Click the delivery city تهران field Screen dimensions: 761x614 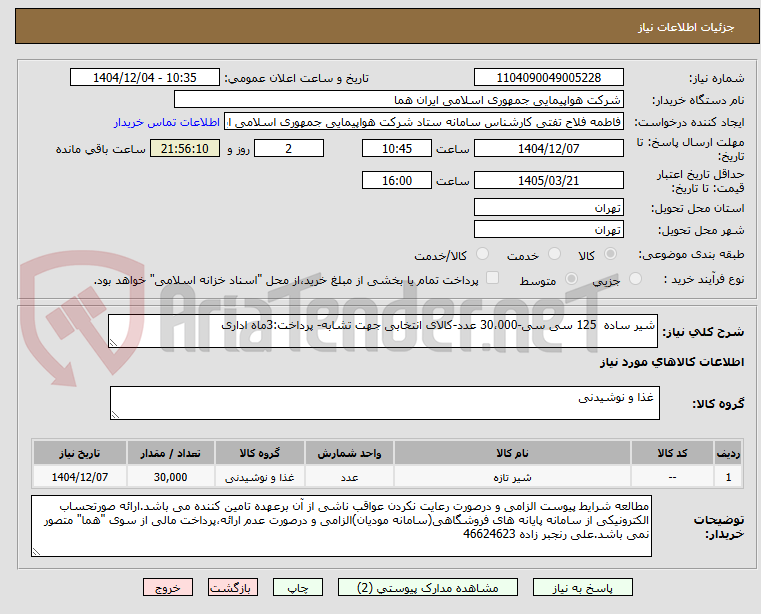(548, 229)
